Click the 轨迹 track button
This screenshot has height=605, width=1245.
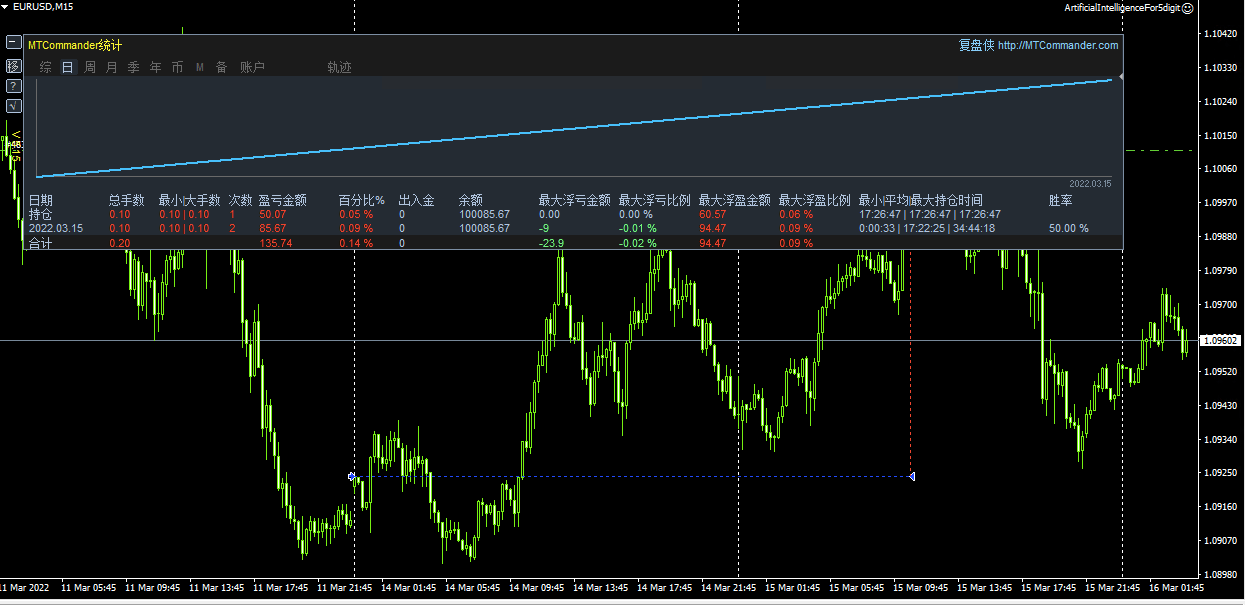coord(339,67)
